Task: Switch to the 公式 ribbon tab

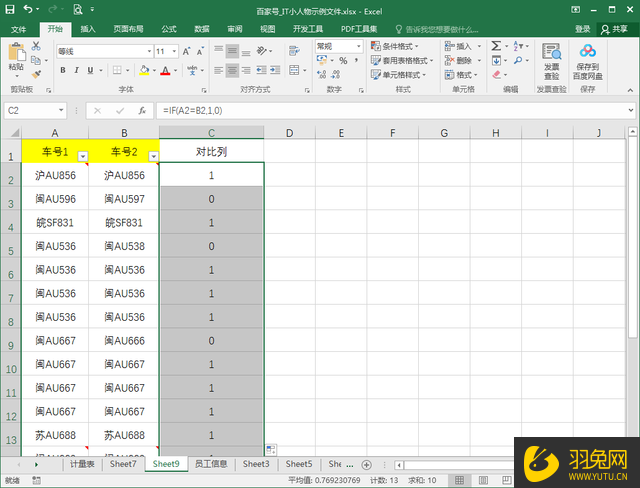Action: tap(169, 29)
